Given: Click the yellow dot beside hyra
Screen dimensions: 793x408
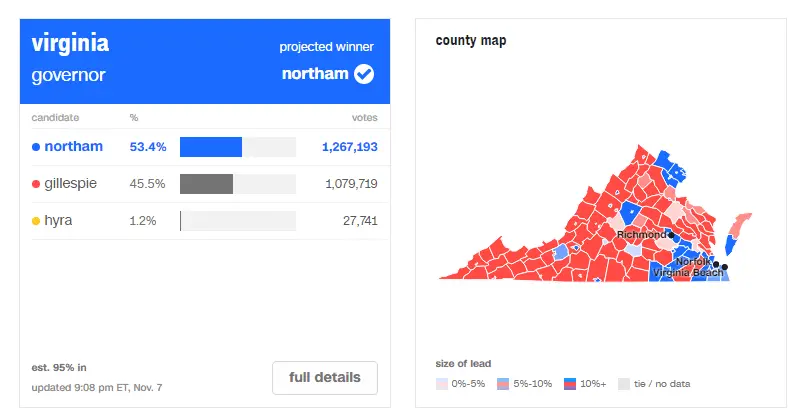Looking at the screenshot, I should [x=36, y=221].
